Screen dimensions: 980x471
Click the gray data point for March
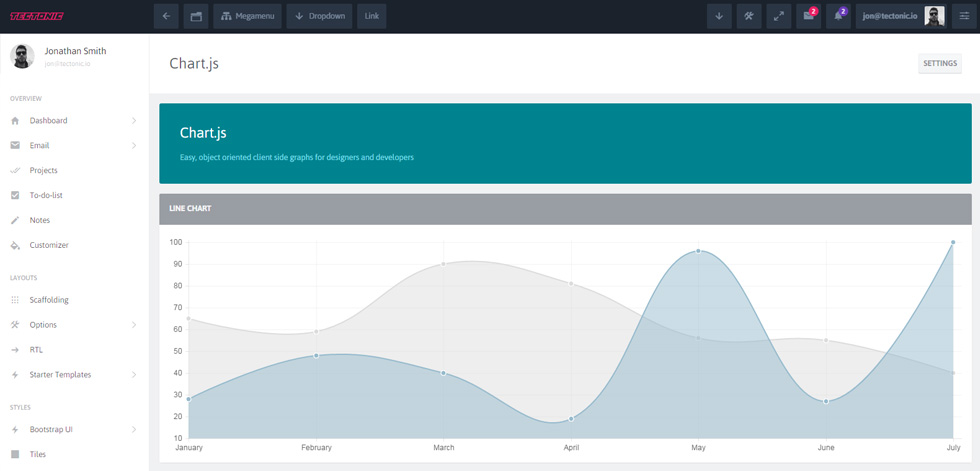[x=443, y=264]
